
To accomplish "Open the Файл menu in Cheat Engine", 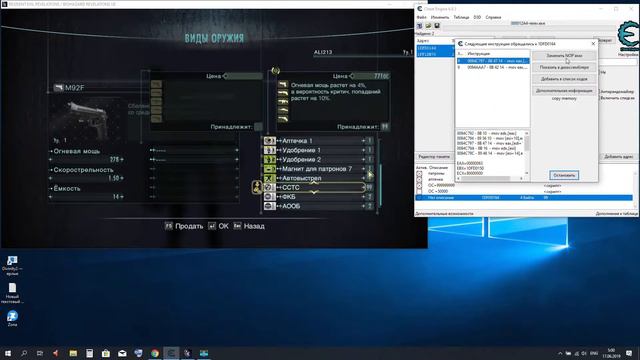I will (421, 17).
